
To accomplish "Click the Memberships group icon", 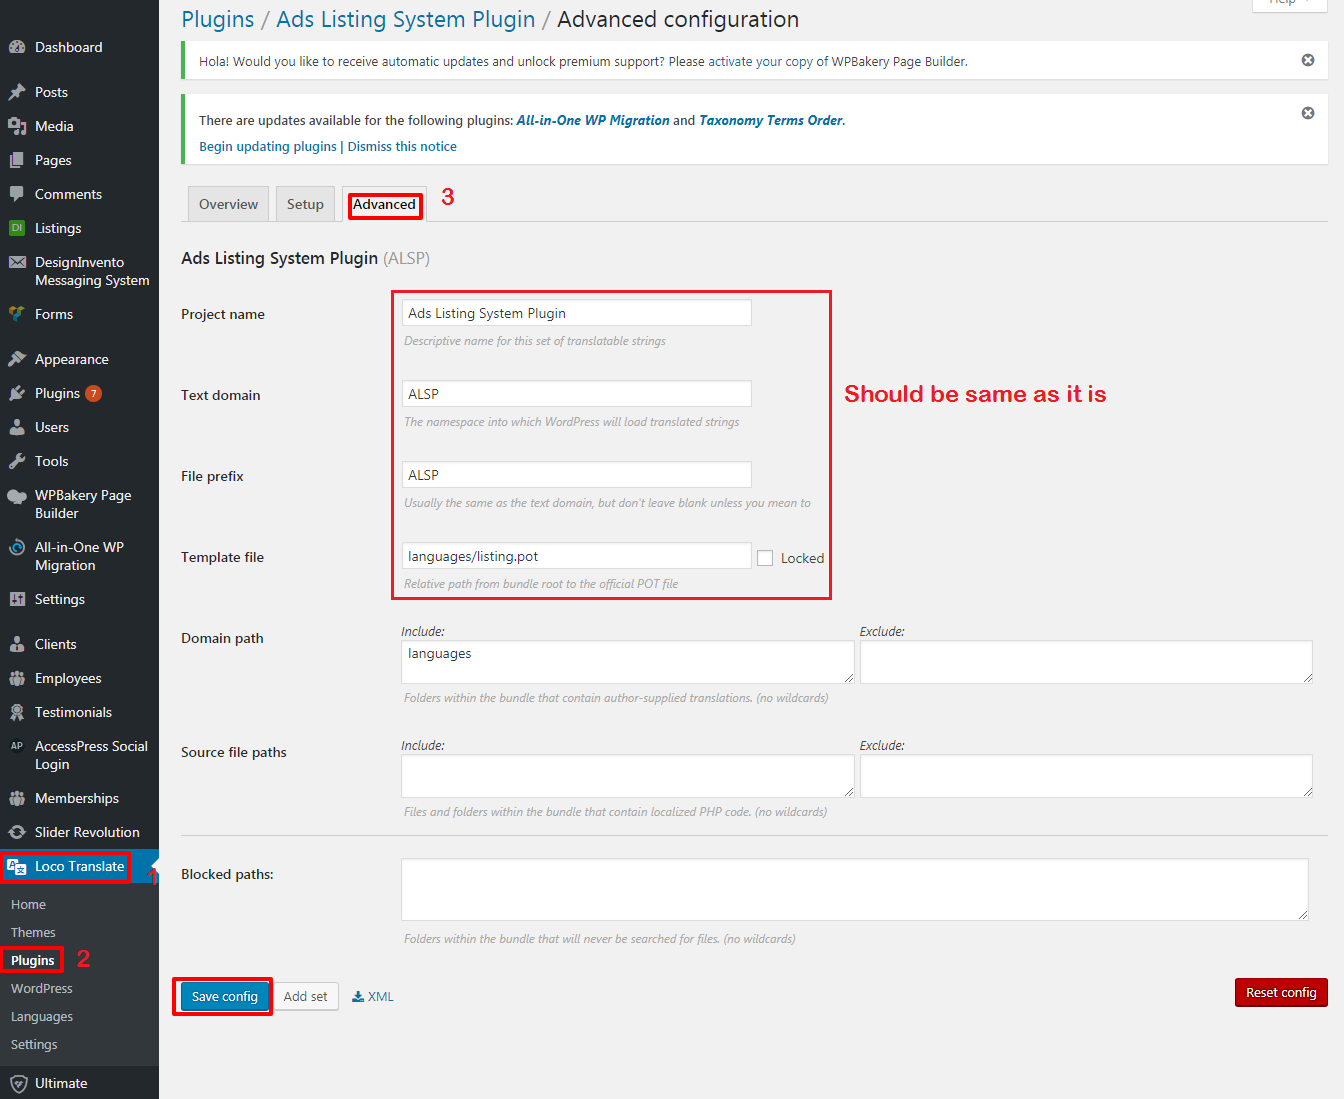I will 17,798.
